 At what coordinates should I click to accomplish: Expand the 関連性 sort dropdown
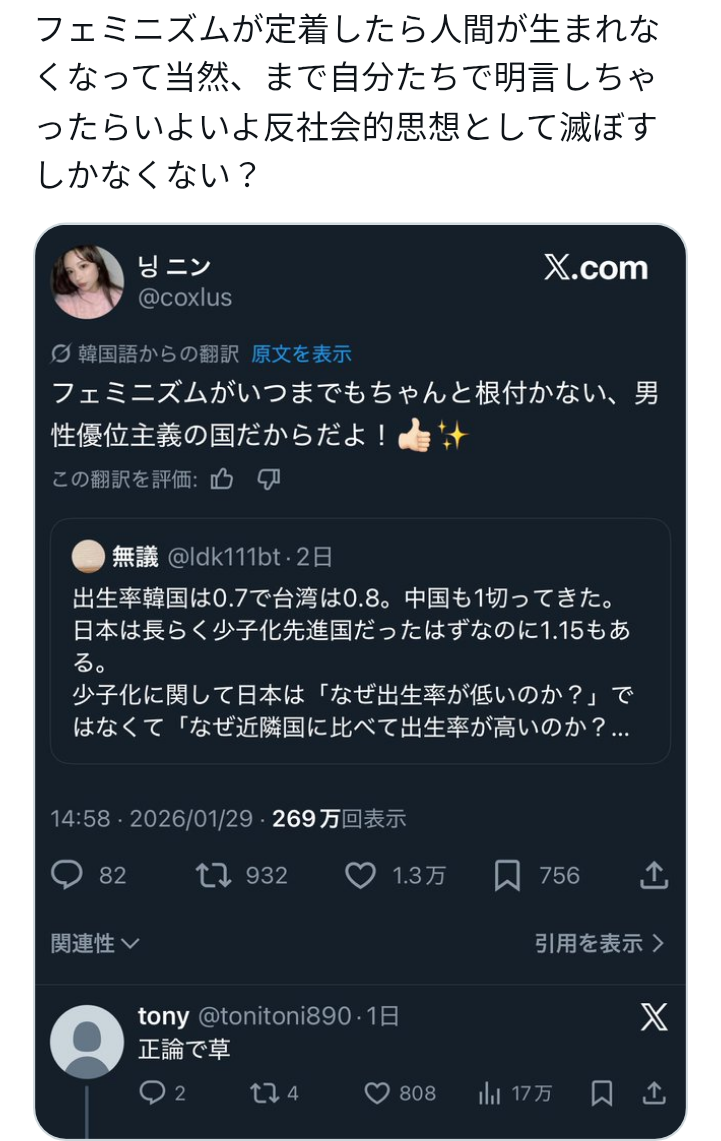95,944
